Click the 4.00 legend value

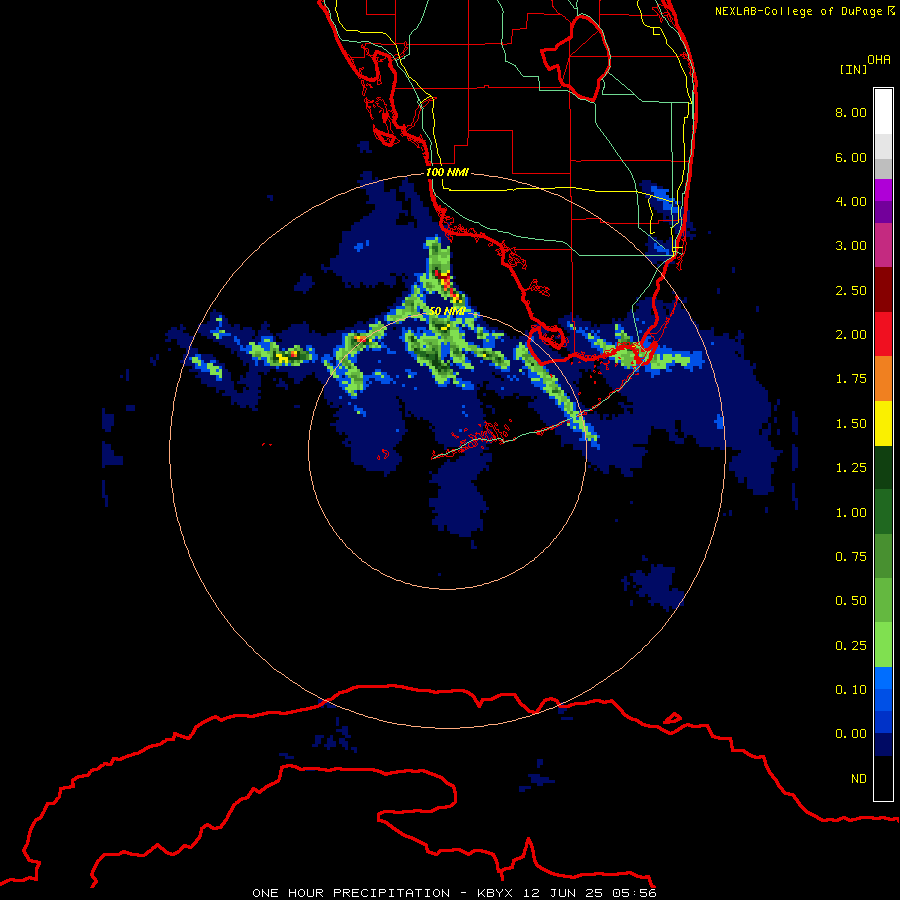pyautogui.click(x=851, y=201)
